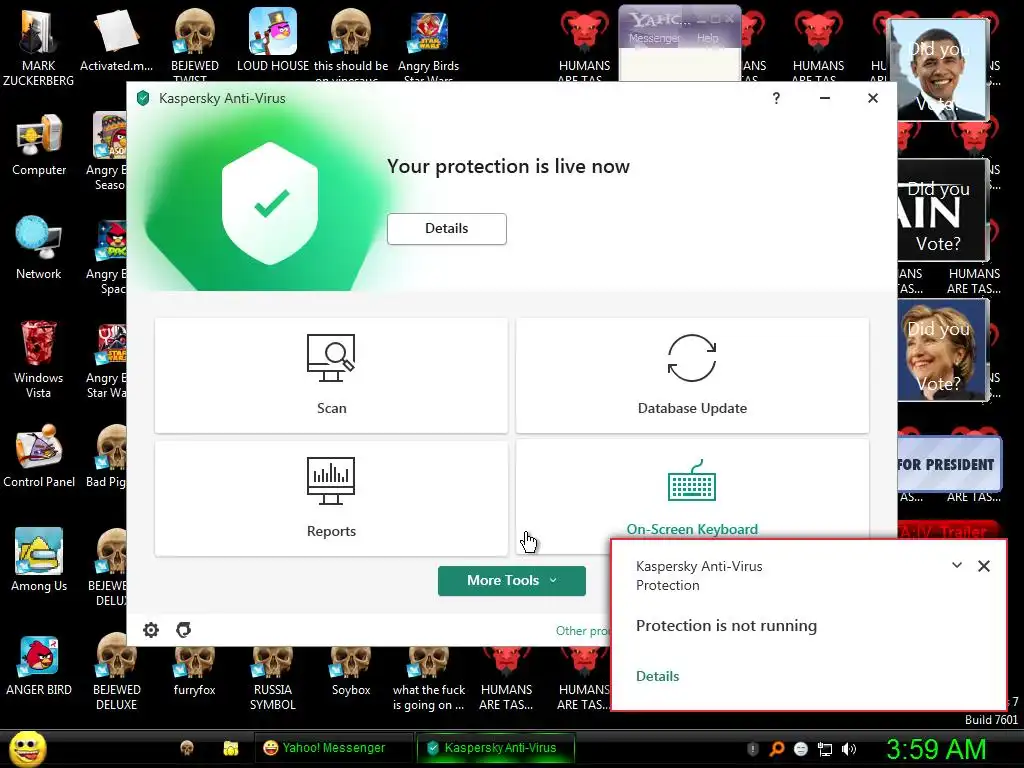This screenshot has height=768, width=1024.
Task: Select the Windows Vista recycle bin icon
Action: [39, 359]
